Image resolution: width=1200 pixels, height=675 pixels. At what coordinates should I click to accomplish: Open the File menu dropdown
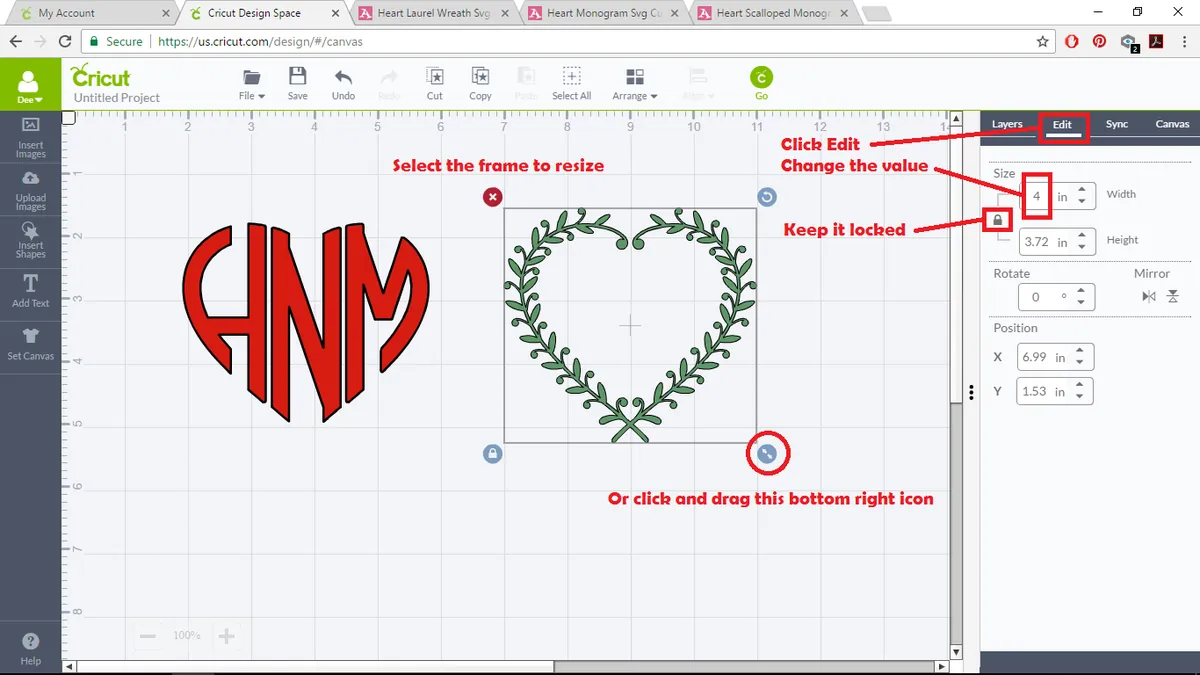[252, 85]
